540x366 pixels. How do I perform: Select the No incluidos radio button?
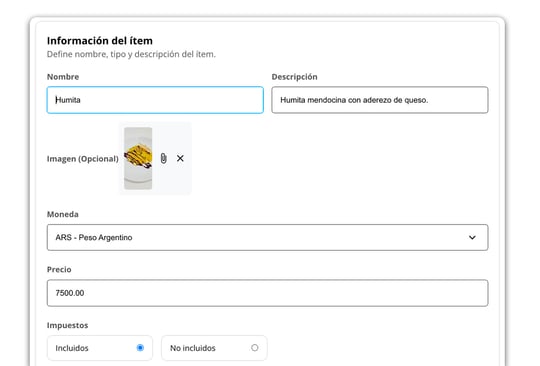coord(255,348)
